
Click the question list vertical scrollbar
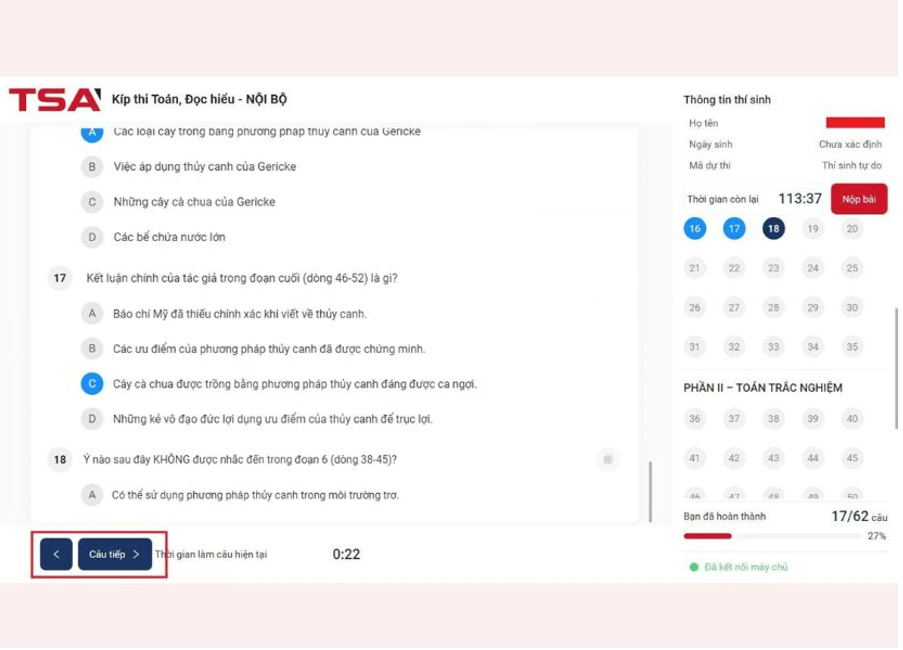tap(650, 490)
